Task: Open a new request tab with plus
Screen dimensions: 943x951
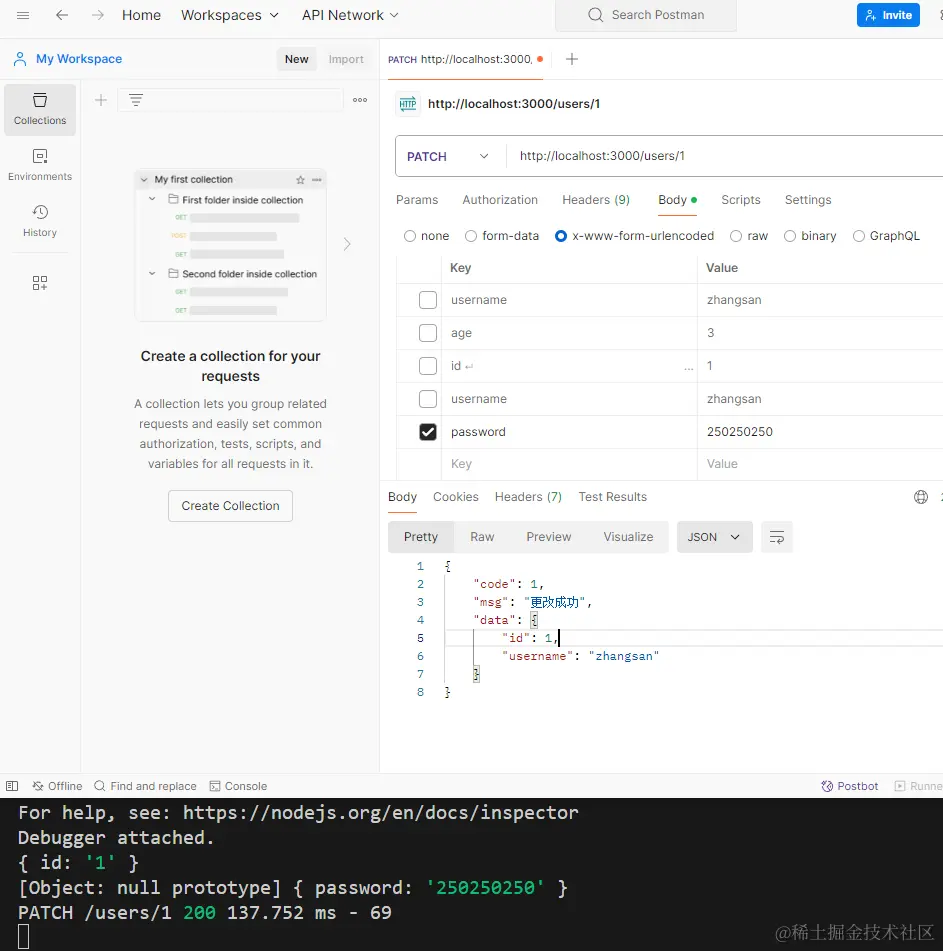Action: (571, 59)
